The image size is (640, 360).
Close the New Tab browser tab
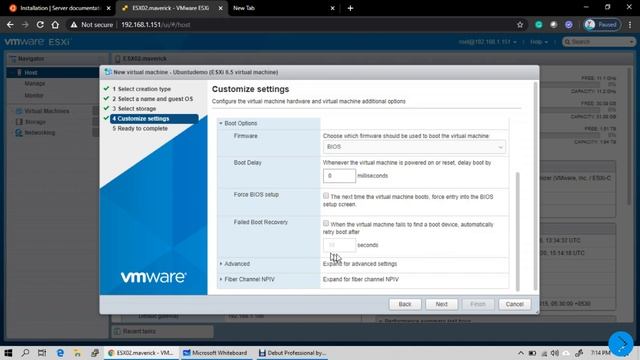pos(332,8)
